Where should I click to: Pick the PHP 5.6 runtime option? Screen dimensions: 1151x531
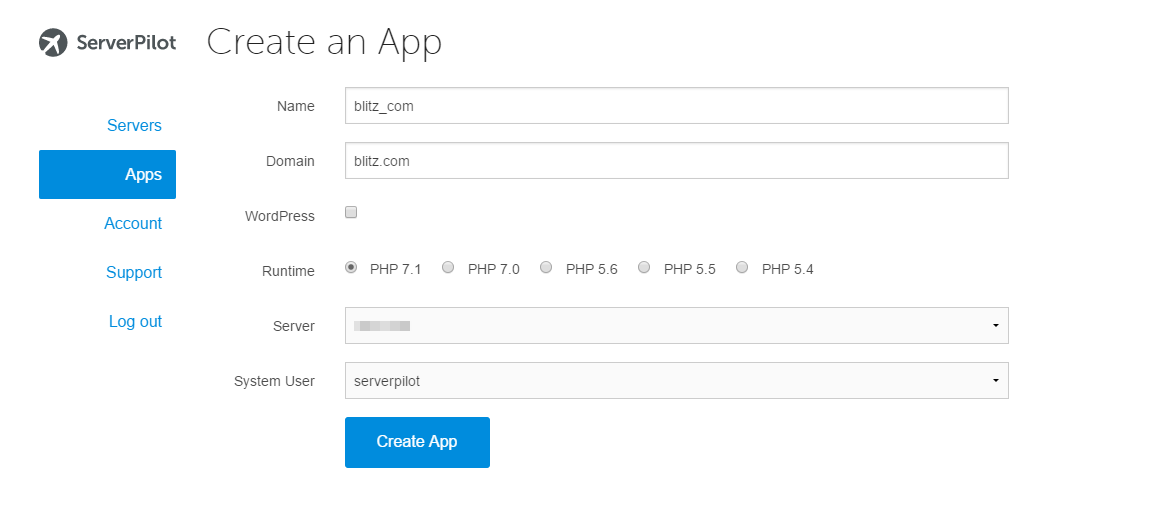click(x=547, y=267)
